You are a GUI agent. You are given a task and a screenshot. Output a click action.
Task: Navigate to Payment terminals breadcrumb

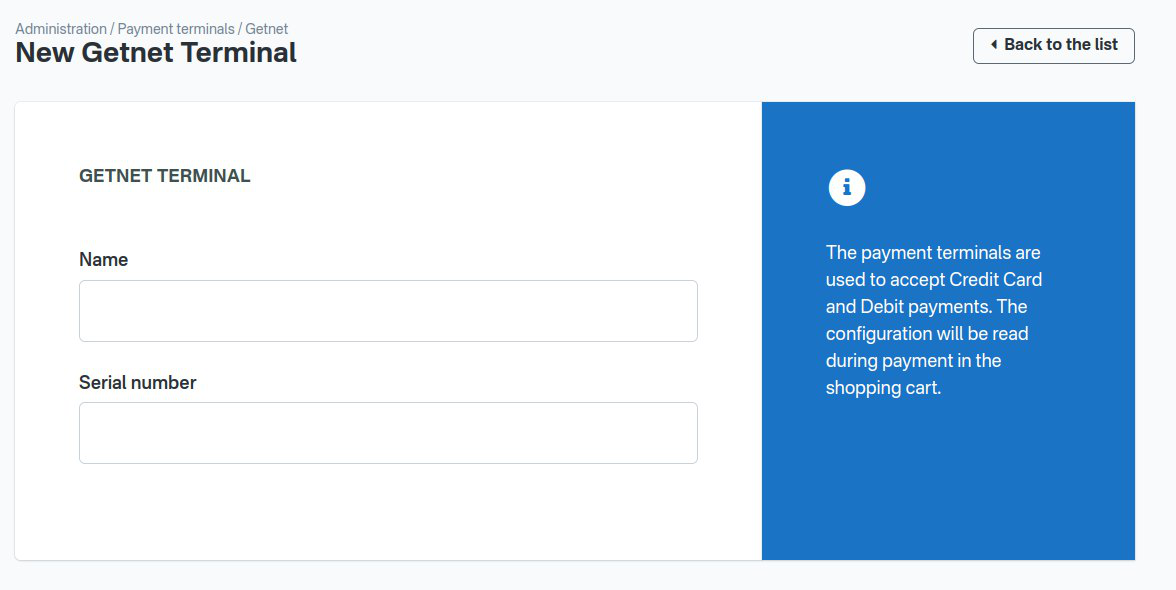(176, 29)
